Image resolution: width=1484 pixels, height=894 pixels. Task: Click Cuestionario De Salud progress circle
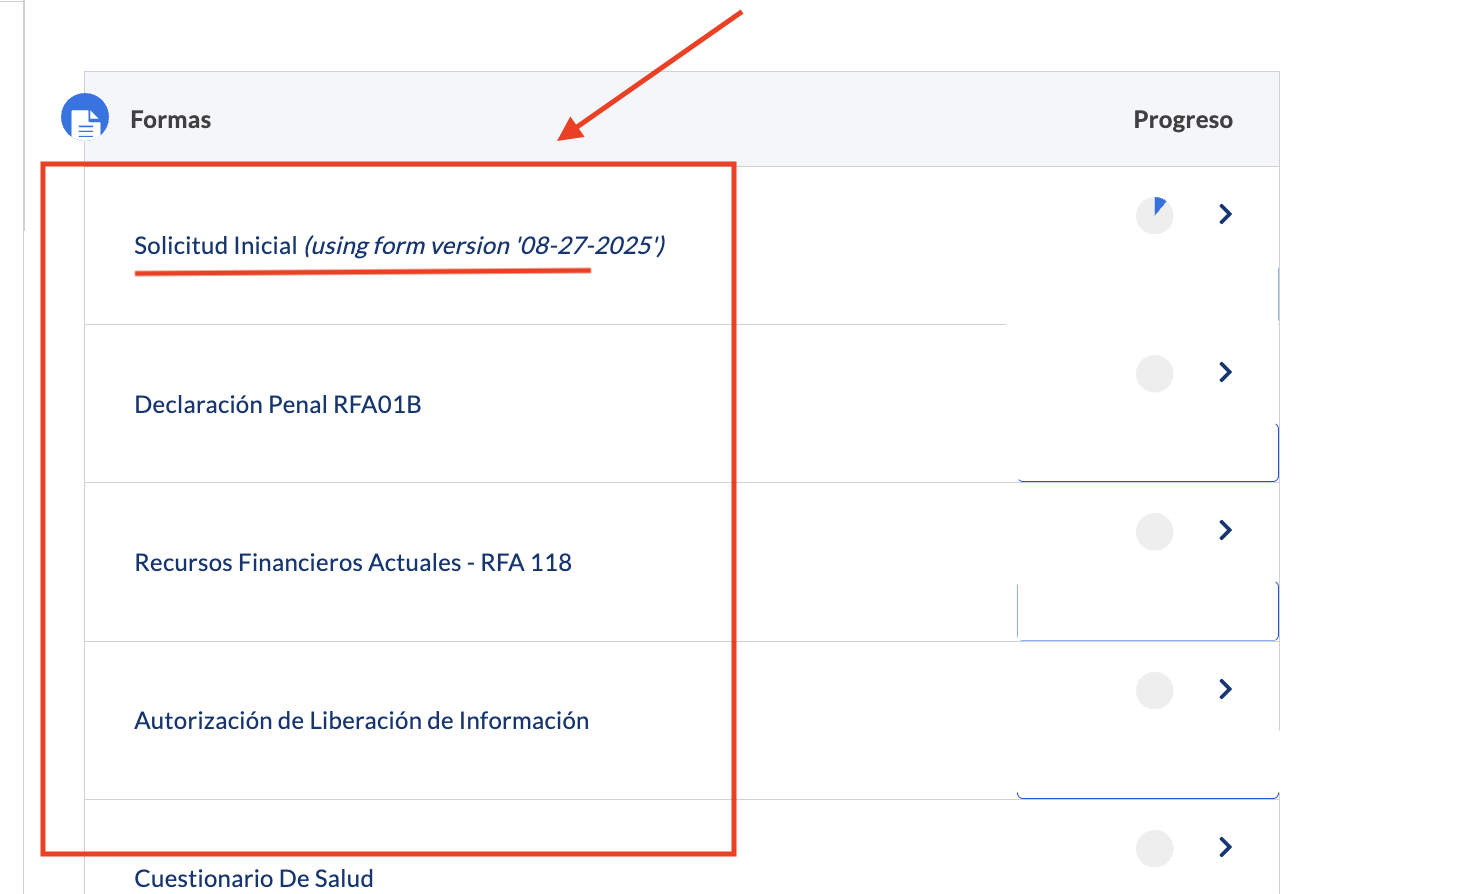pyautogui.click(x=1155, y=848)
